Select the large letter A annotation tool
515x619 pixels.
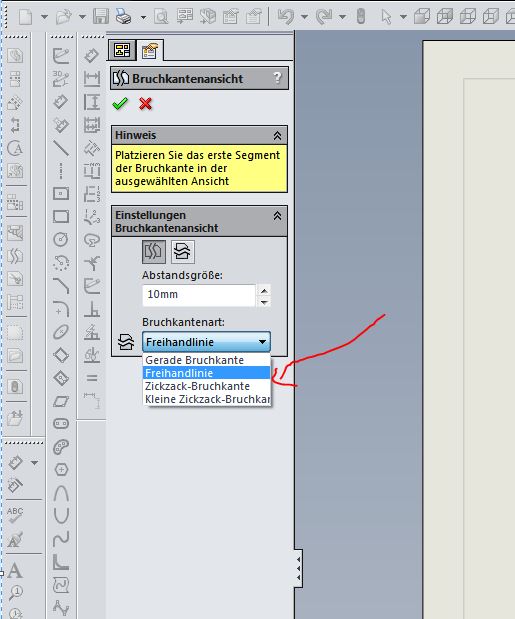[x=15, y=570]
